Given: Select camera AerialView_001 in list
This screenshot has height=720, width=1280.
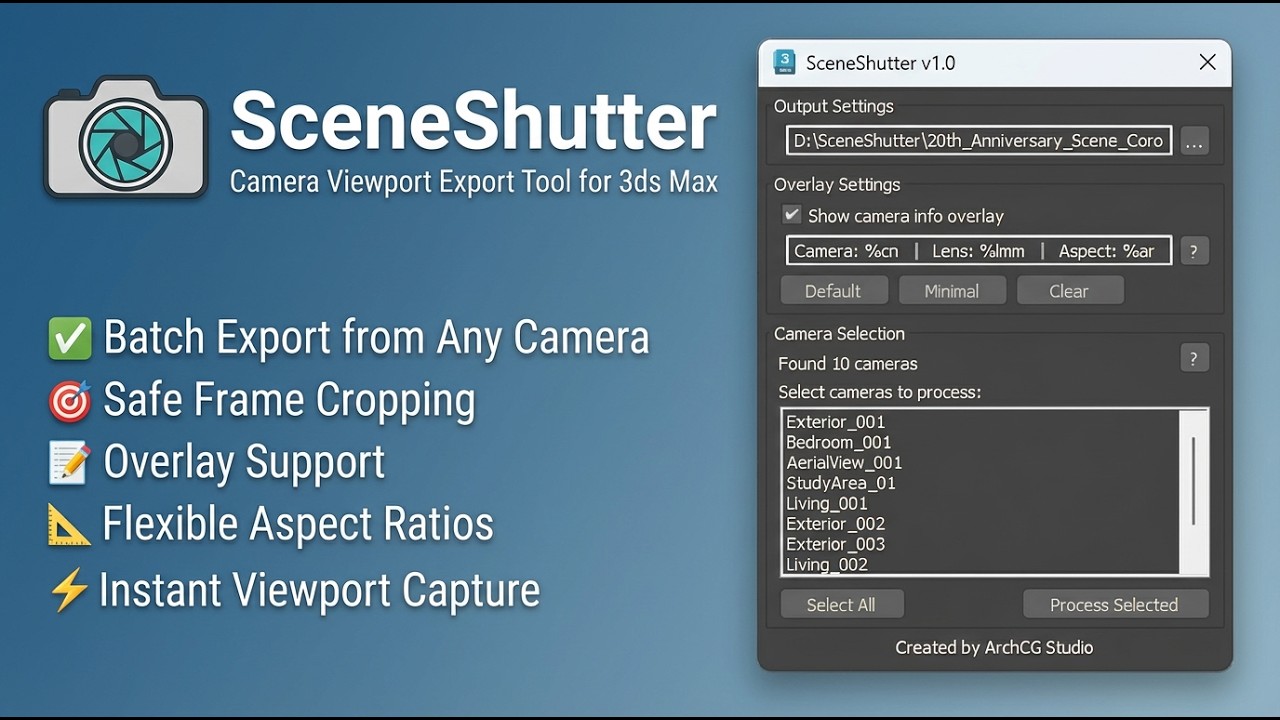Looking at the screenshot, I should click(x=979, y=463).
